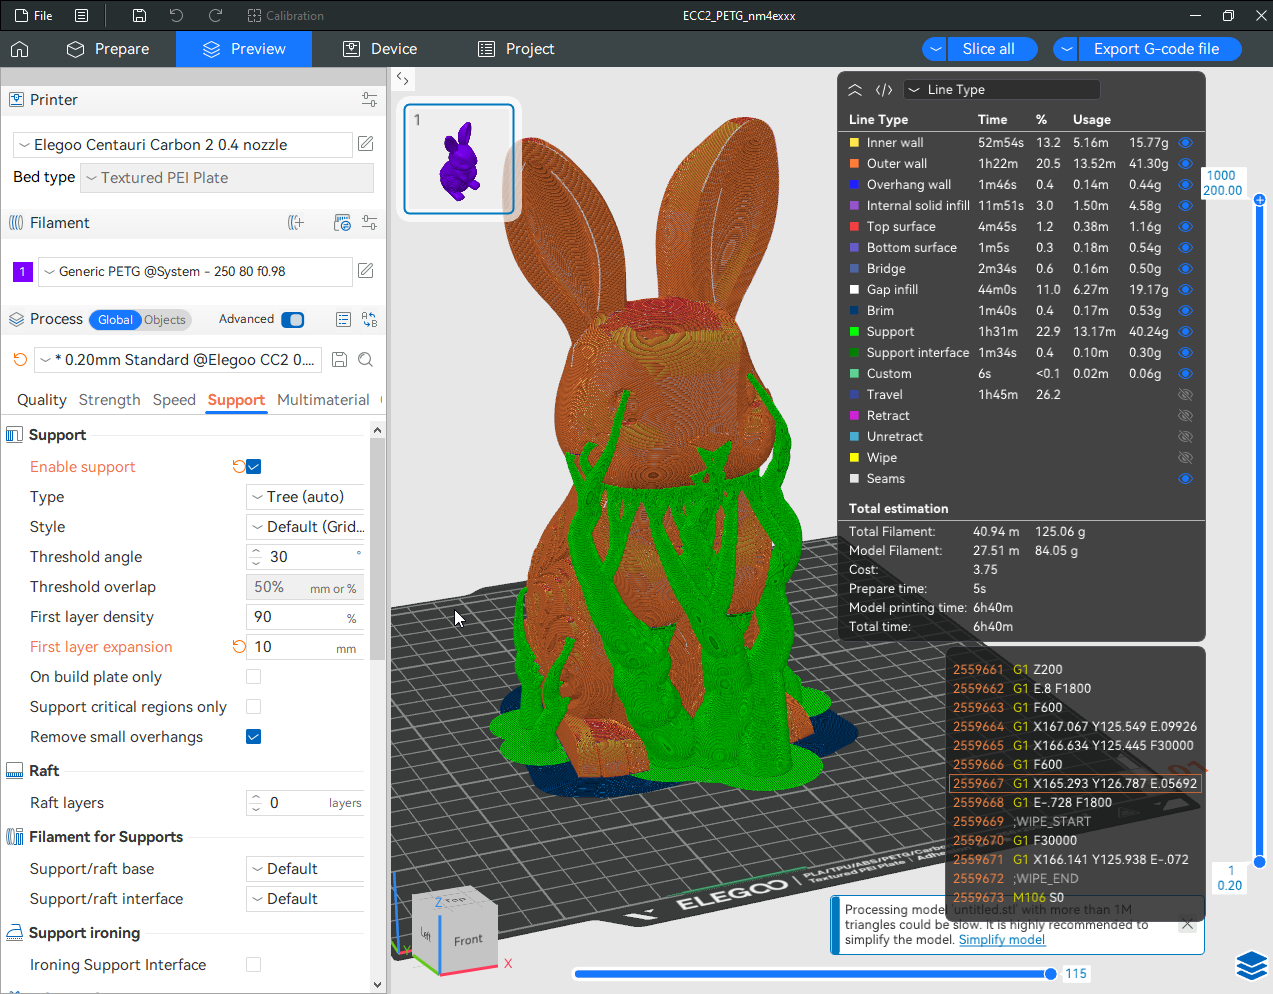Viewport: 1273px width, 994px height.
Task: Search process settings with the magnifier icon
Action: [366, 360]
